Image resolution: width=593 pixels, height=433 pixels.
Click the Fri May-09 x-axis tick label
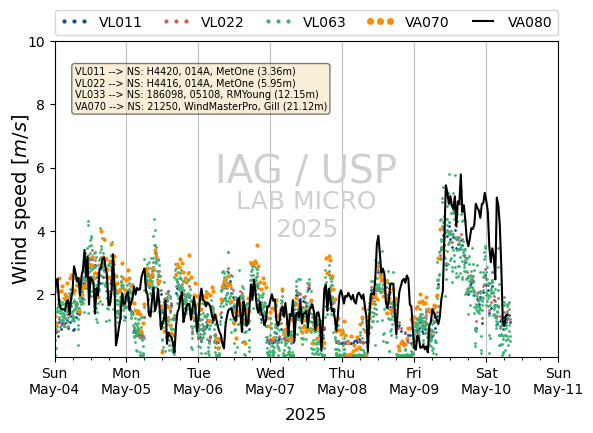pos(414,381)
